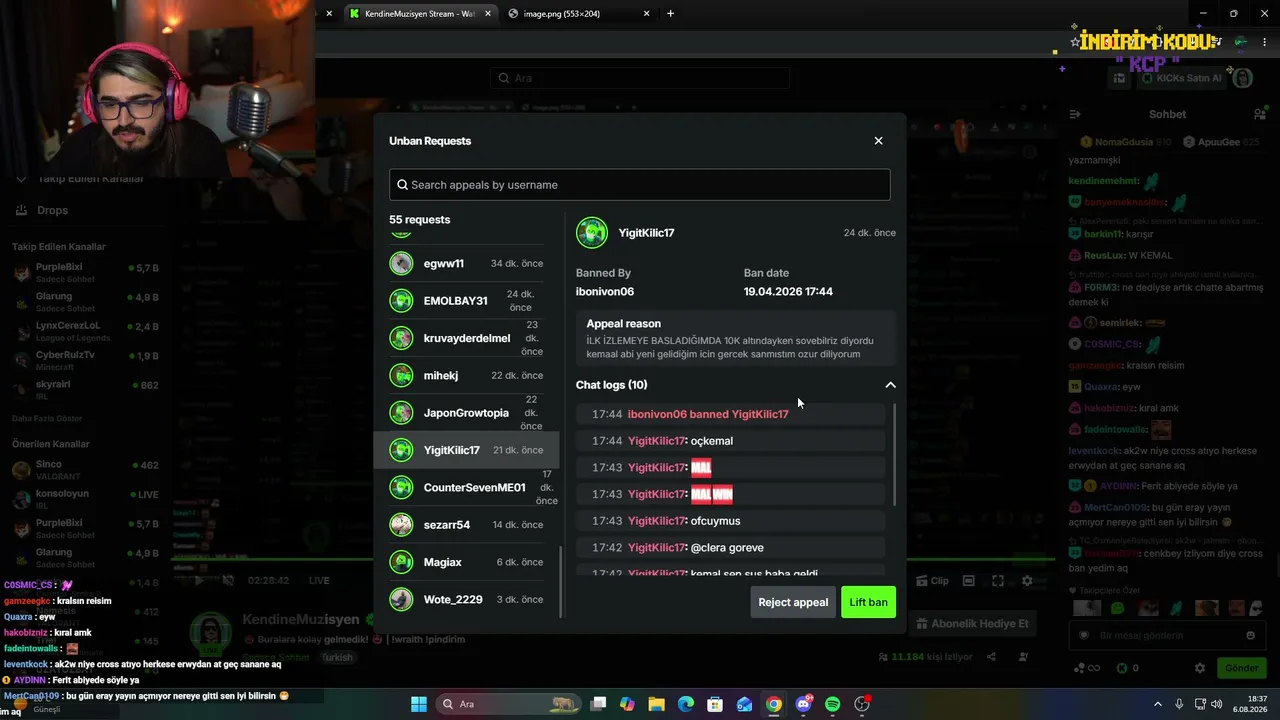This screenshot has height=720, width=1280.
Task: Open Windows Start menu
Action: point(418,704)
